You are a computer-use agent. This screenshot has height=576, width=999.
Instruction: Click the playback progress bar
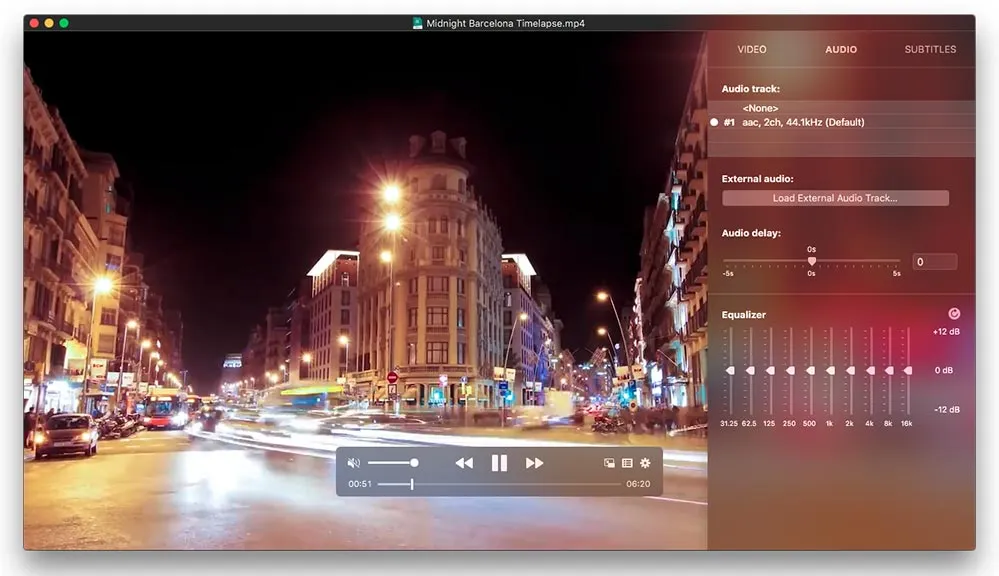click(x=500, y=484)
